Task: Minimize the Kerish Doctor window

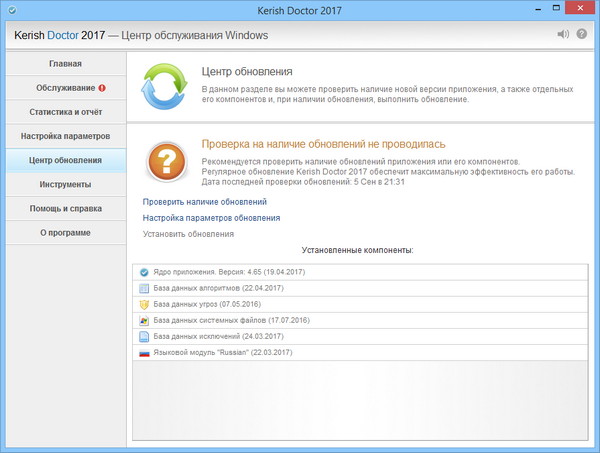Action: tap(538, 8)
